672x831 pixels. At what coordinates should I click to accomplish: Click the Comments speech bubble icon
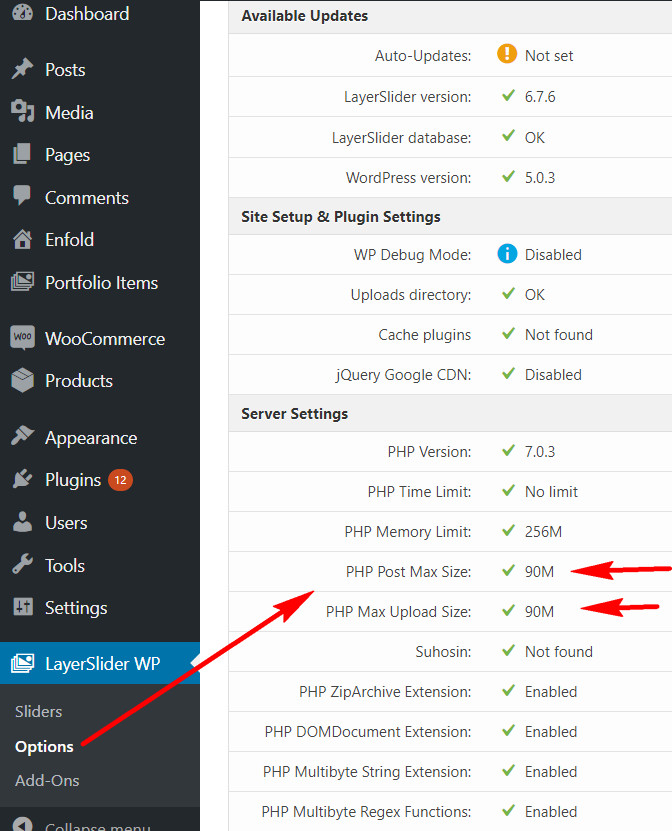click(22, 196)
